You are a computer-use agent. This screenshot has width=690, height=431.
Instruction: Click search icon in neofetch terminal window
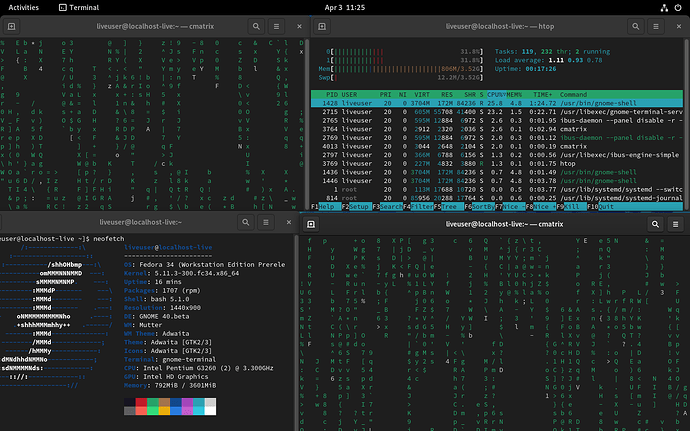pos(246,222)
